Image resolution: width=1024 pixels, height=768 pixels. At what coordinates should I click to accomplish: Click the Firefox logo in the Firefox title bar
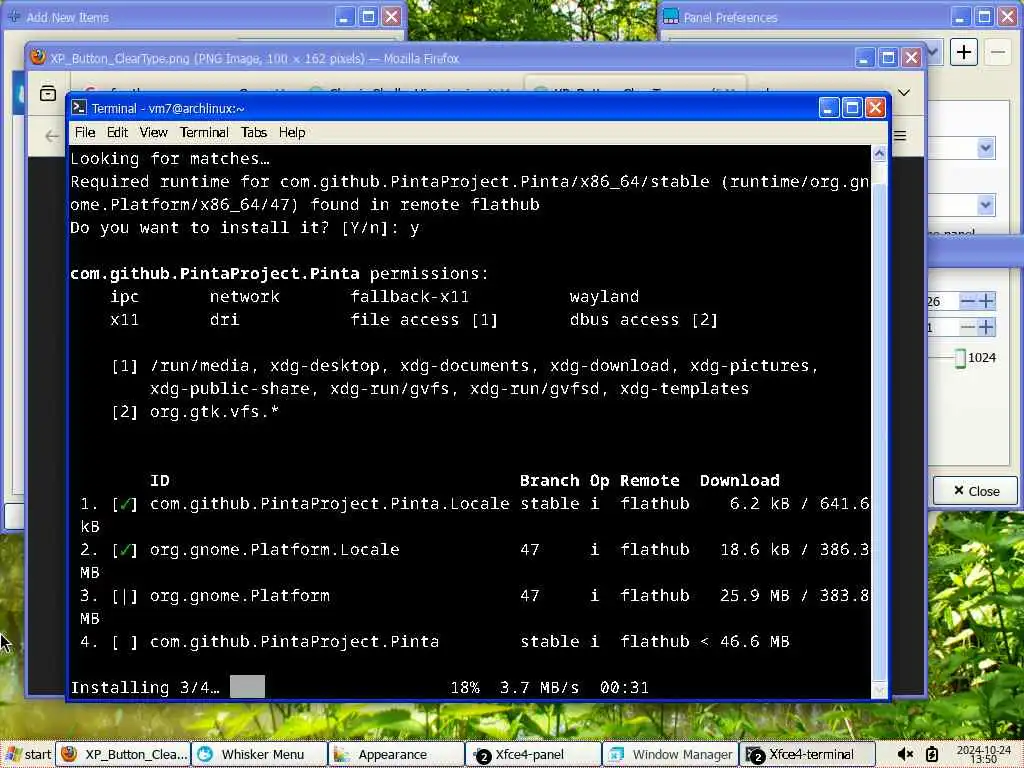(x=38, y=57)
